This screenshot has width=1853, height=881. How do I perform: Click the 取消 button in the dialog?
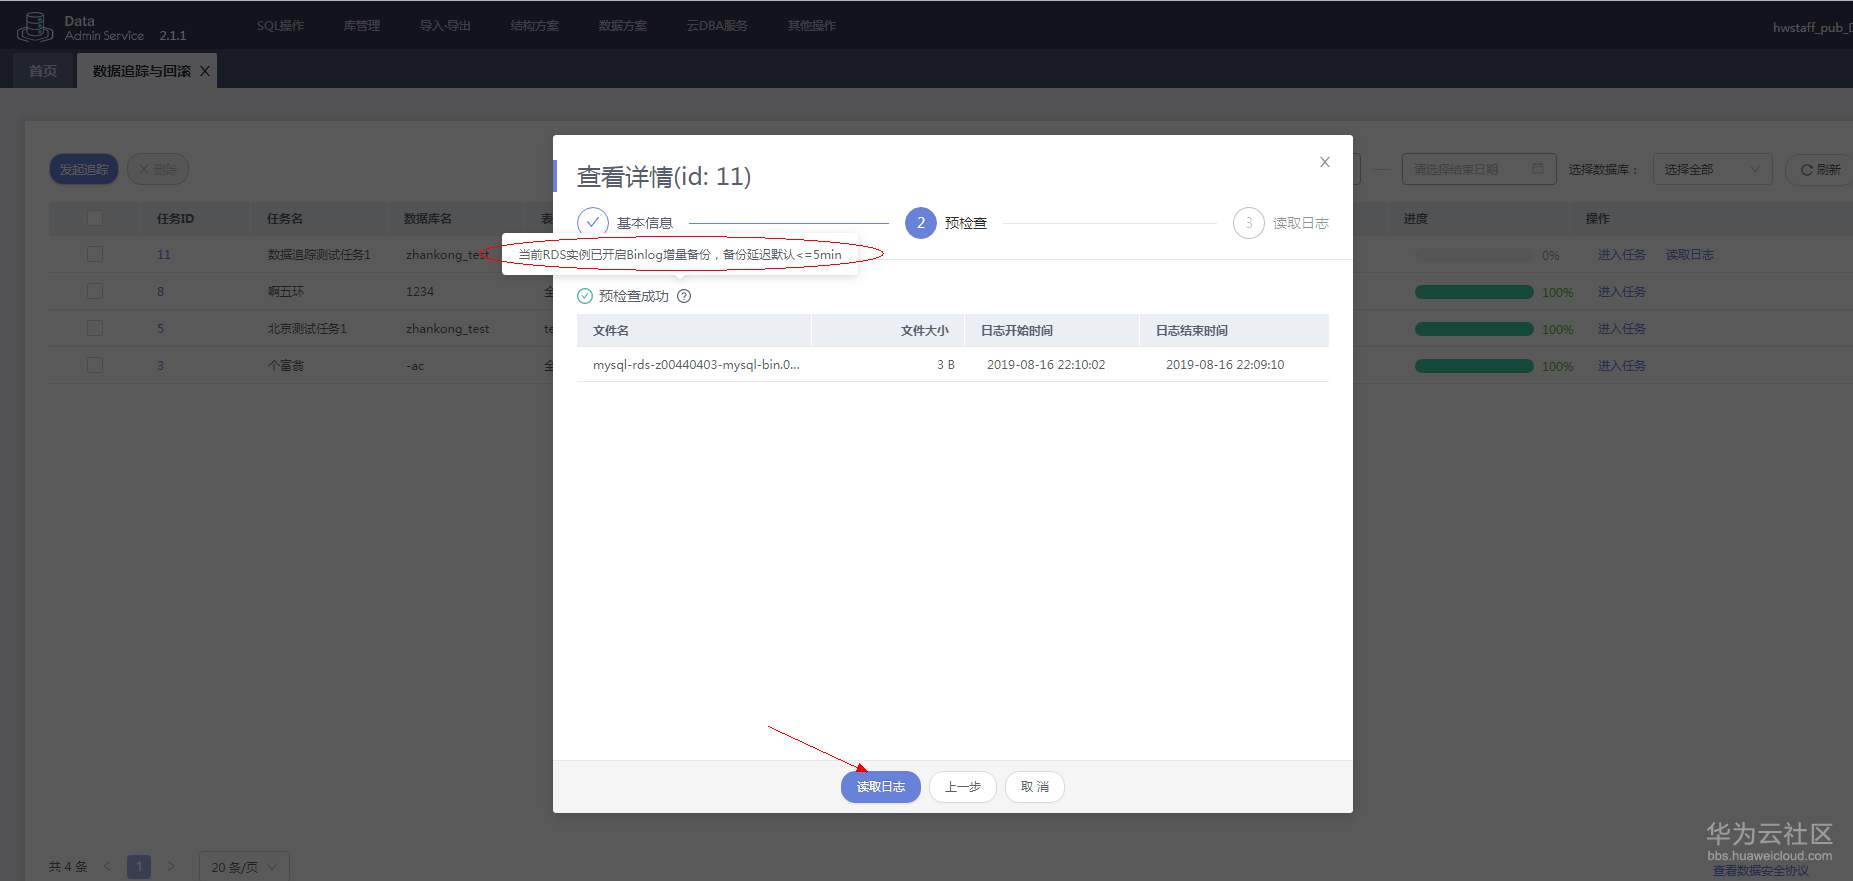(1035, 787)
